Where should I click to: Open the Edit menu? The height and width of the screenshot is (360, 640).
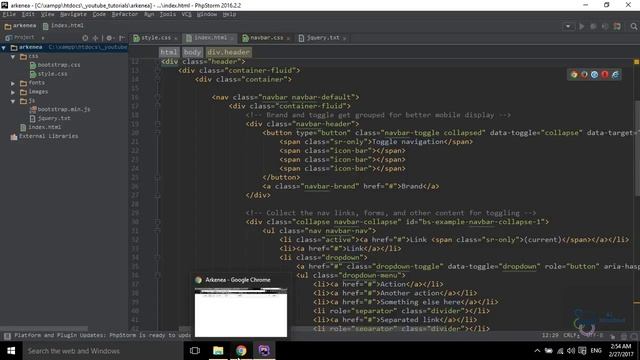(x=28, y=14)
